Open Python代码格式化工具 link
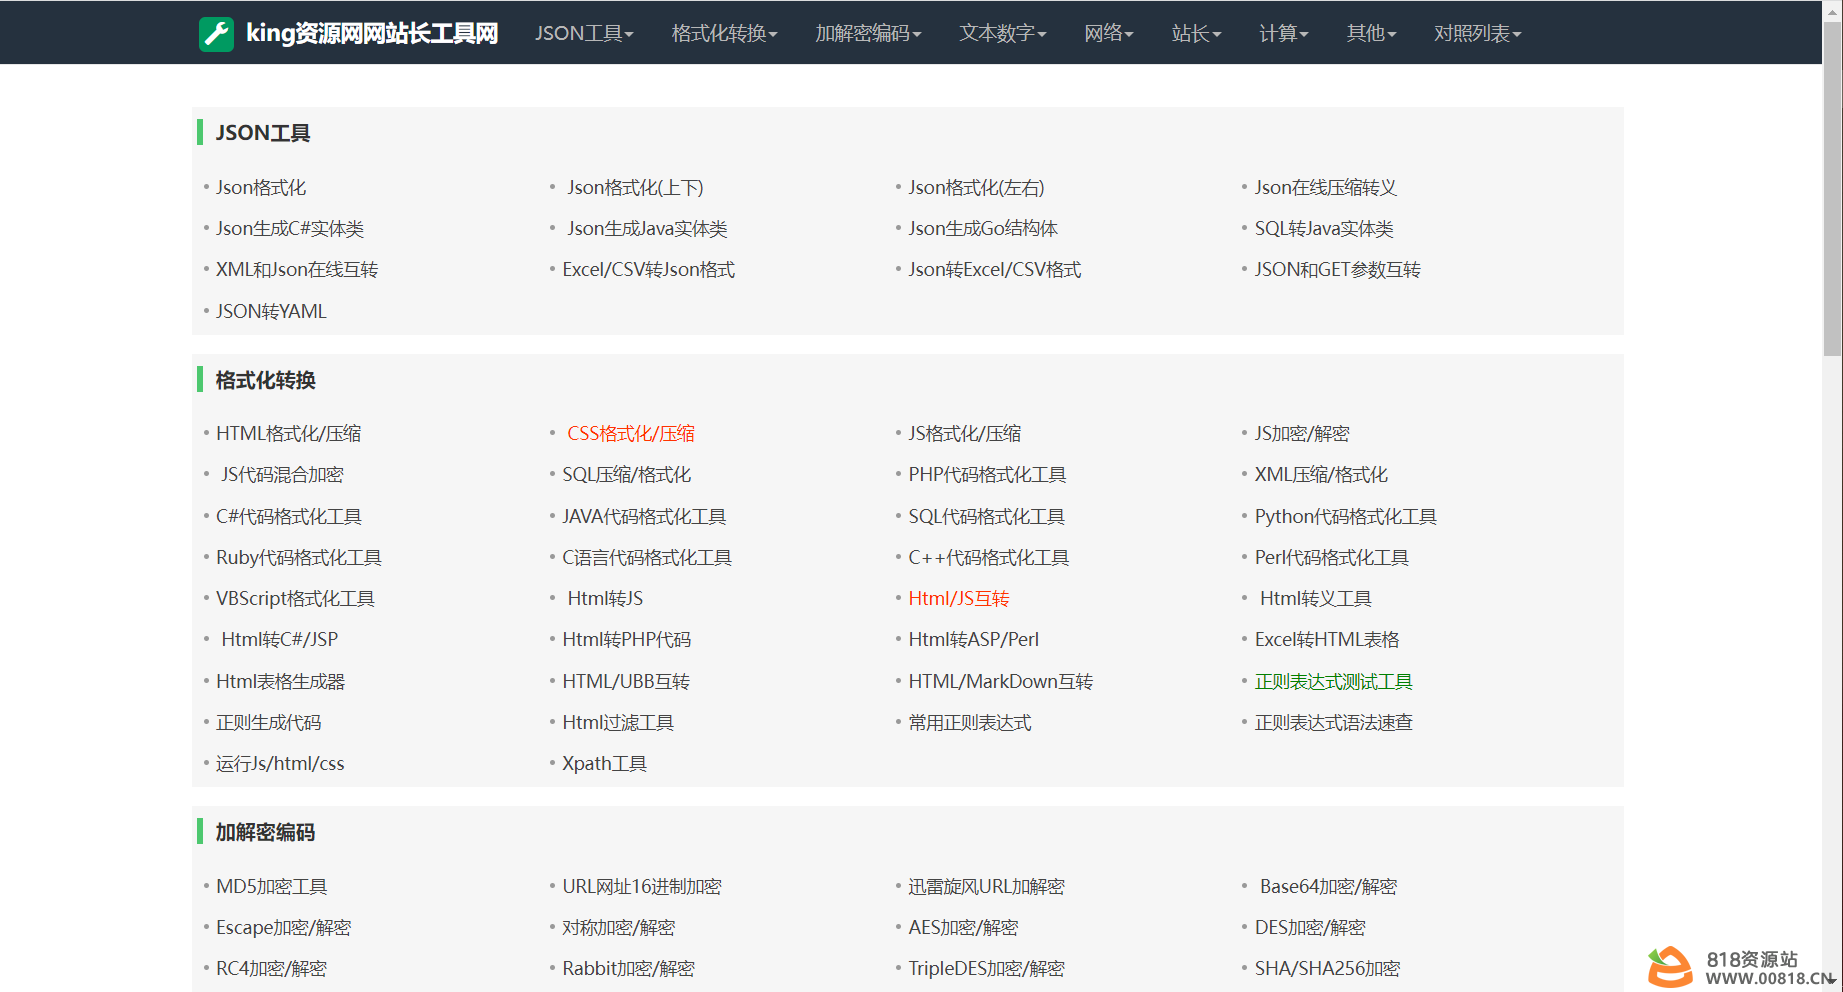 pos(1345,517)
